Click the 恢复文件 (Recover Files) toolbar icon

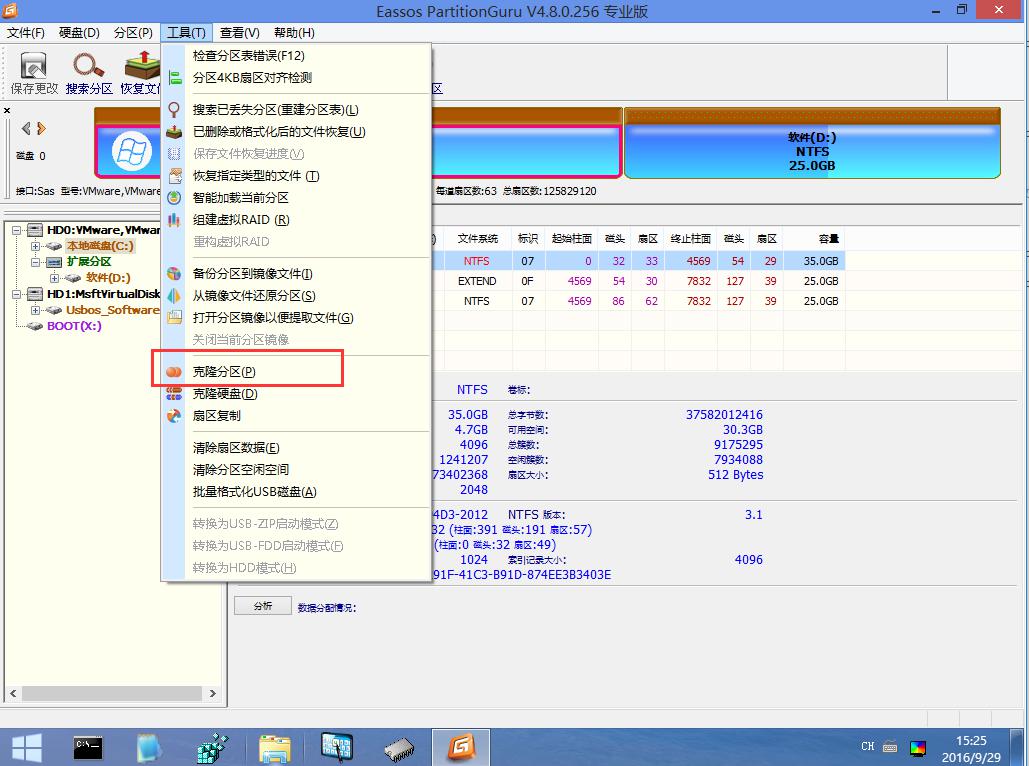(142, 70)
